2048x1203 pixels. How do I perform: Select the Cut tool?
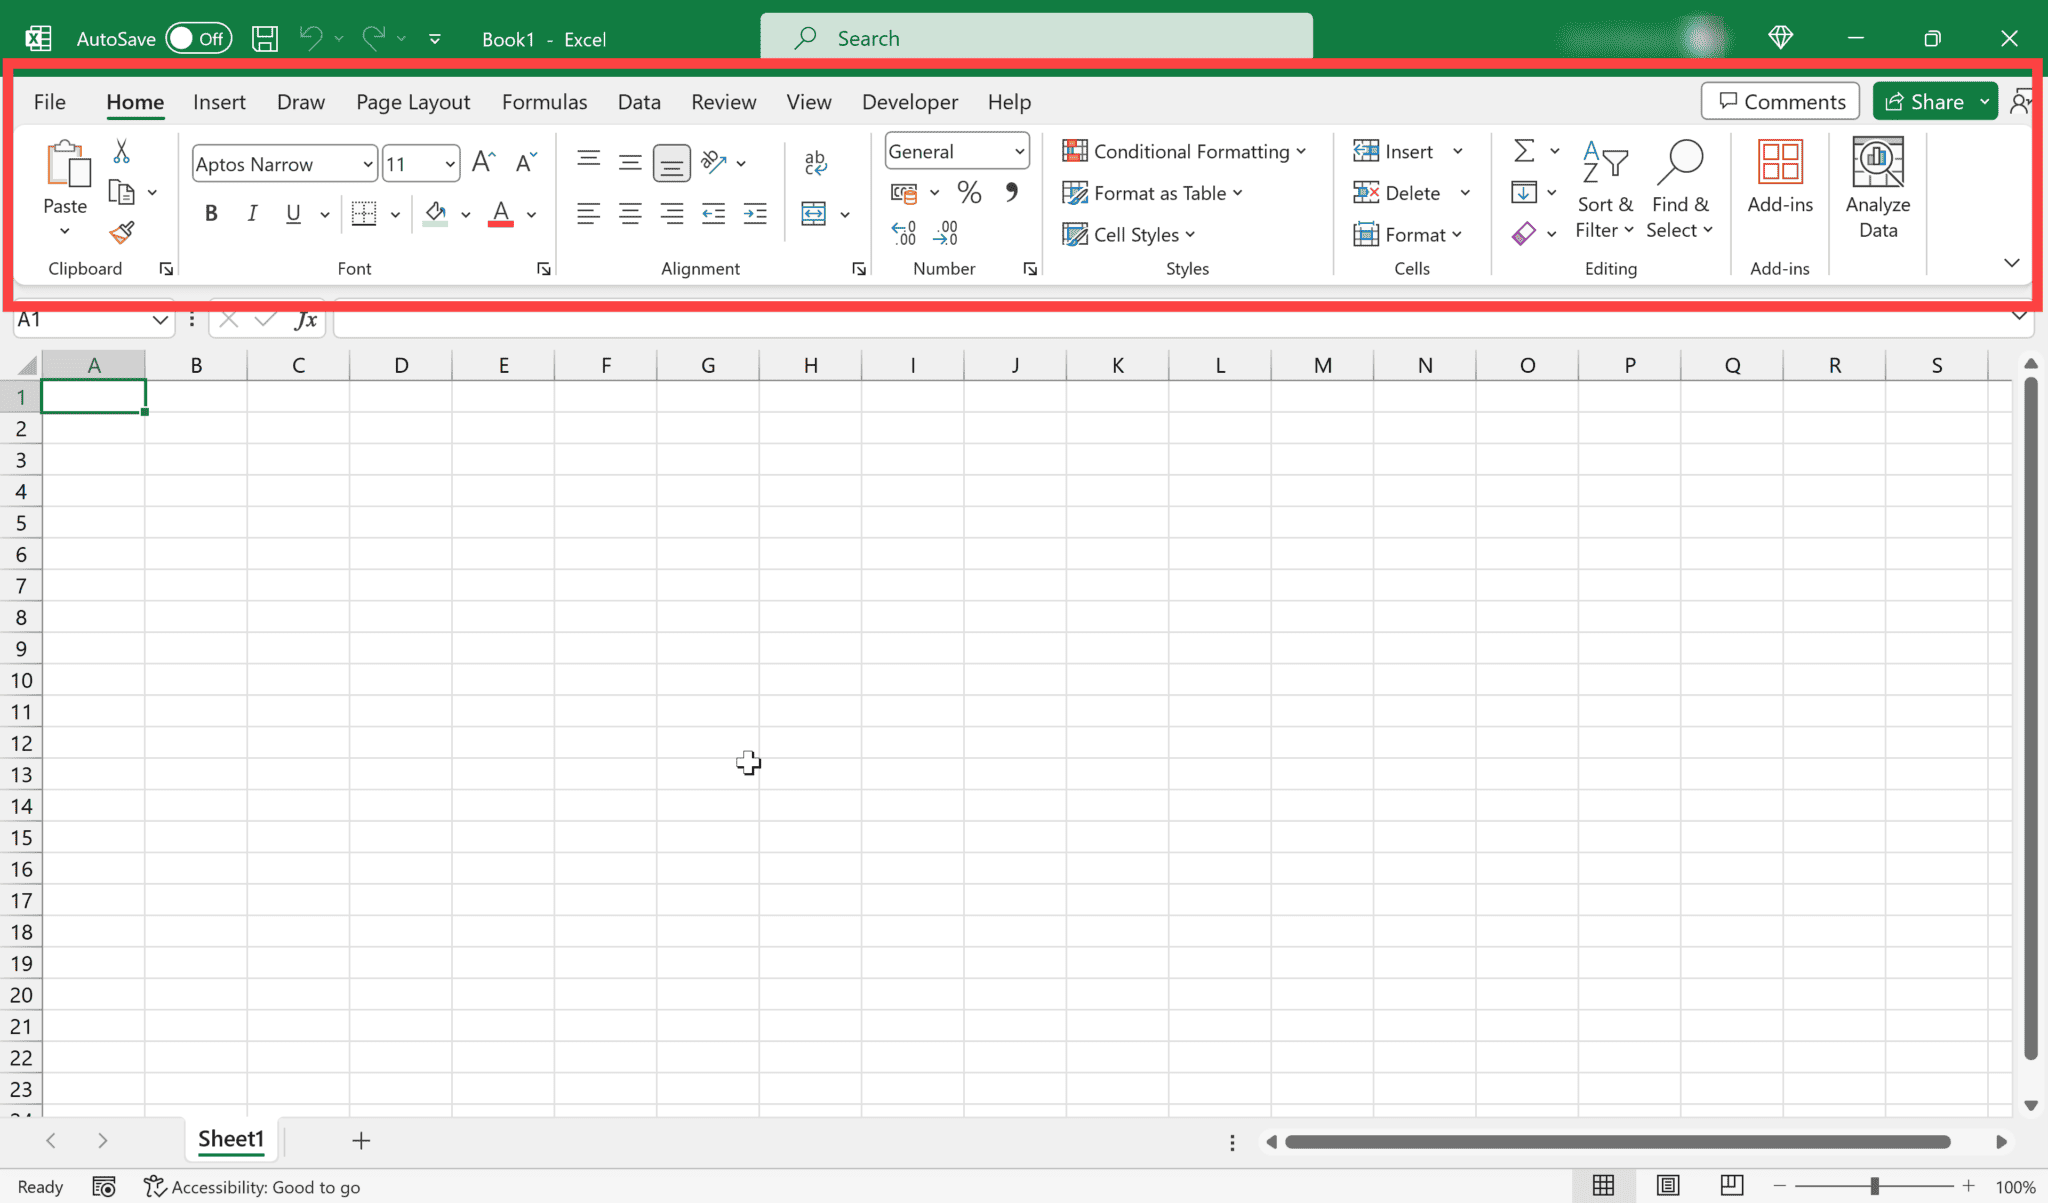point(122,150)
